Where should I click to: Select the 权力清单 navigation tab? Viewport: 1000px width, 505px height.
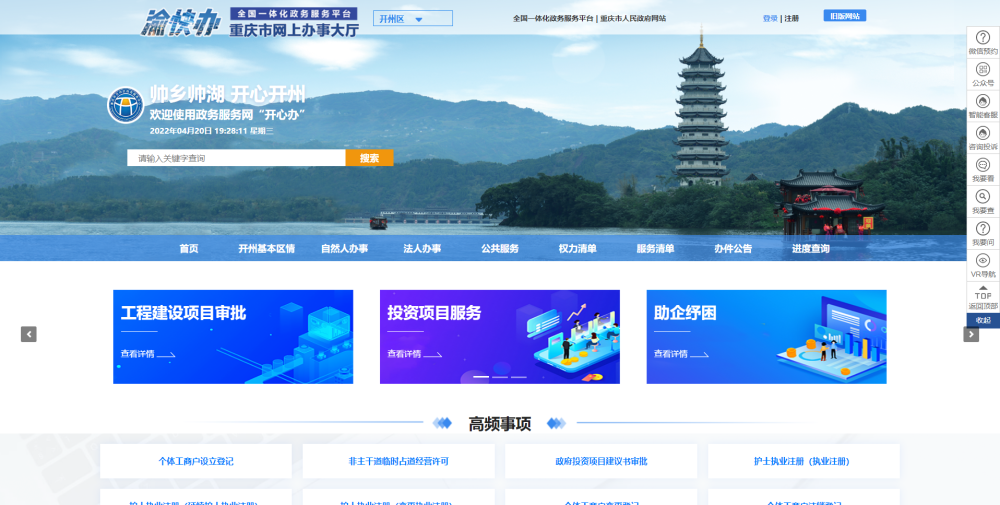577,249
